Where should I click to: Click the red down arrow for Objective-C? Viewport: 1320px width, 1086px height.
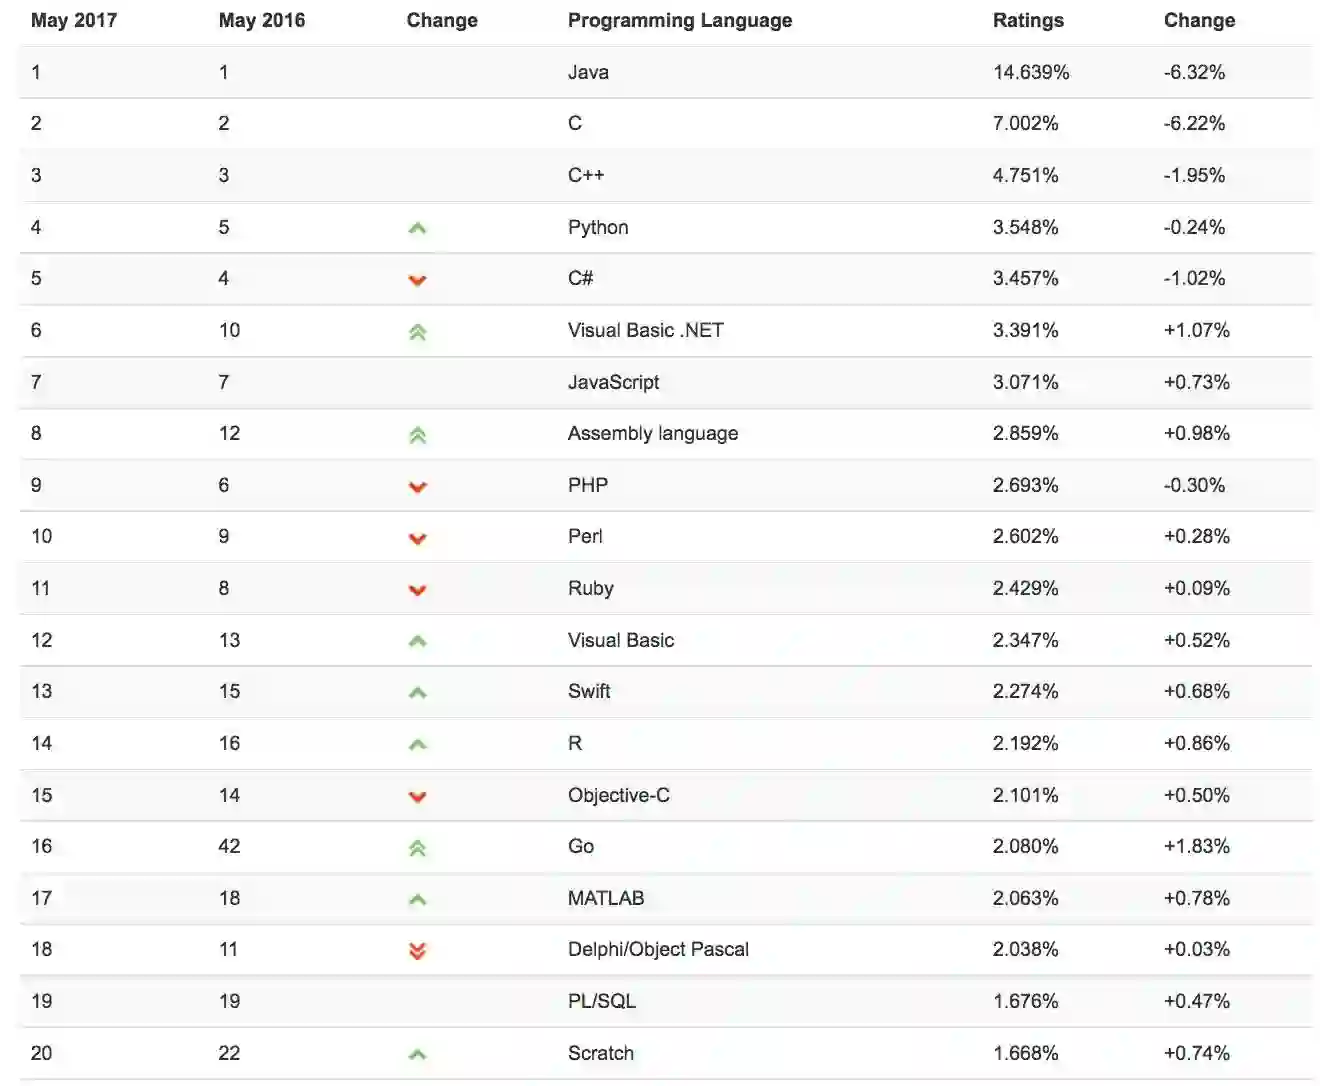pyautogui.click(x=418, y=797)
